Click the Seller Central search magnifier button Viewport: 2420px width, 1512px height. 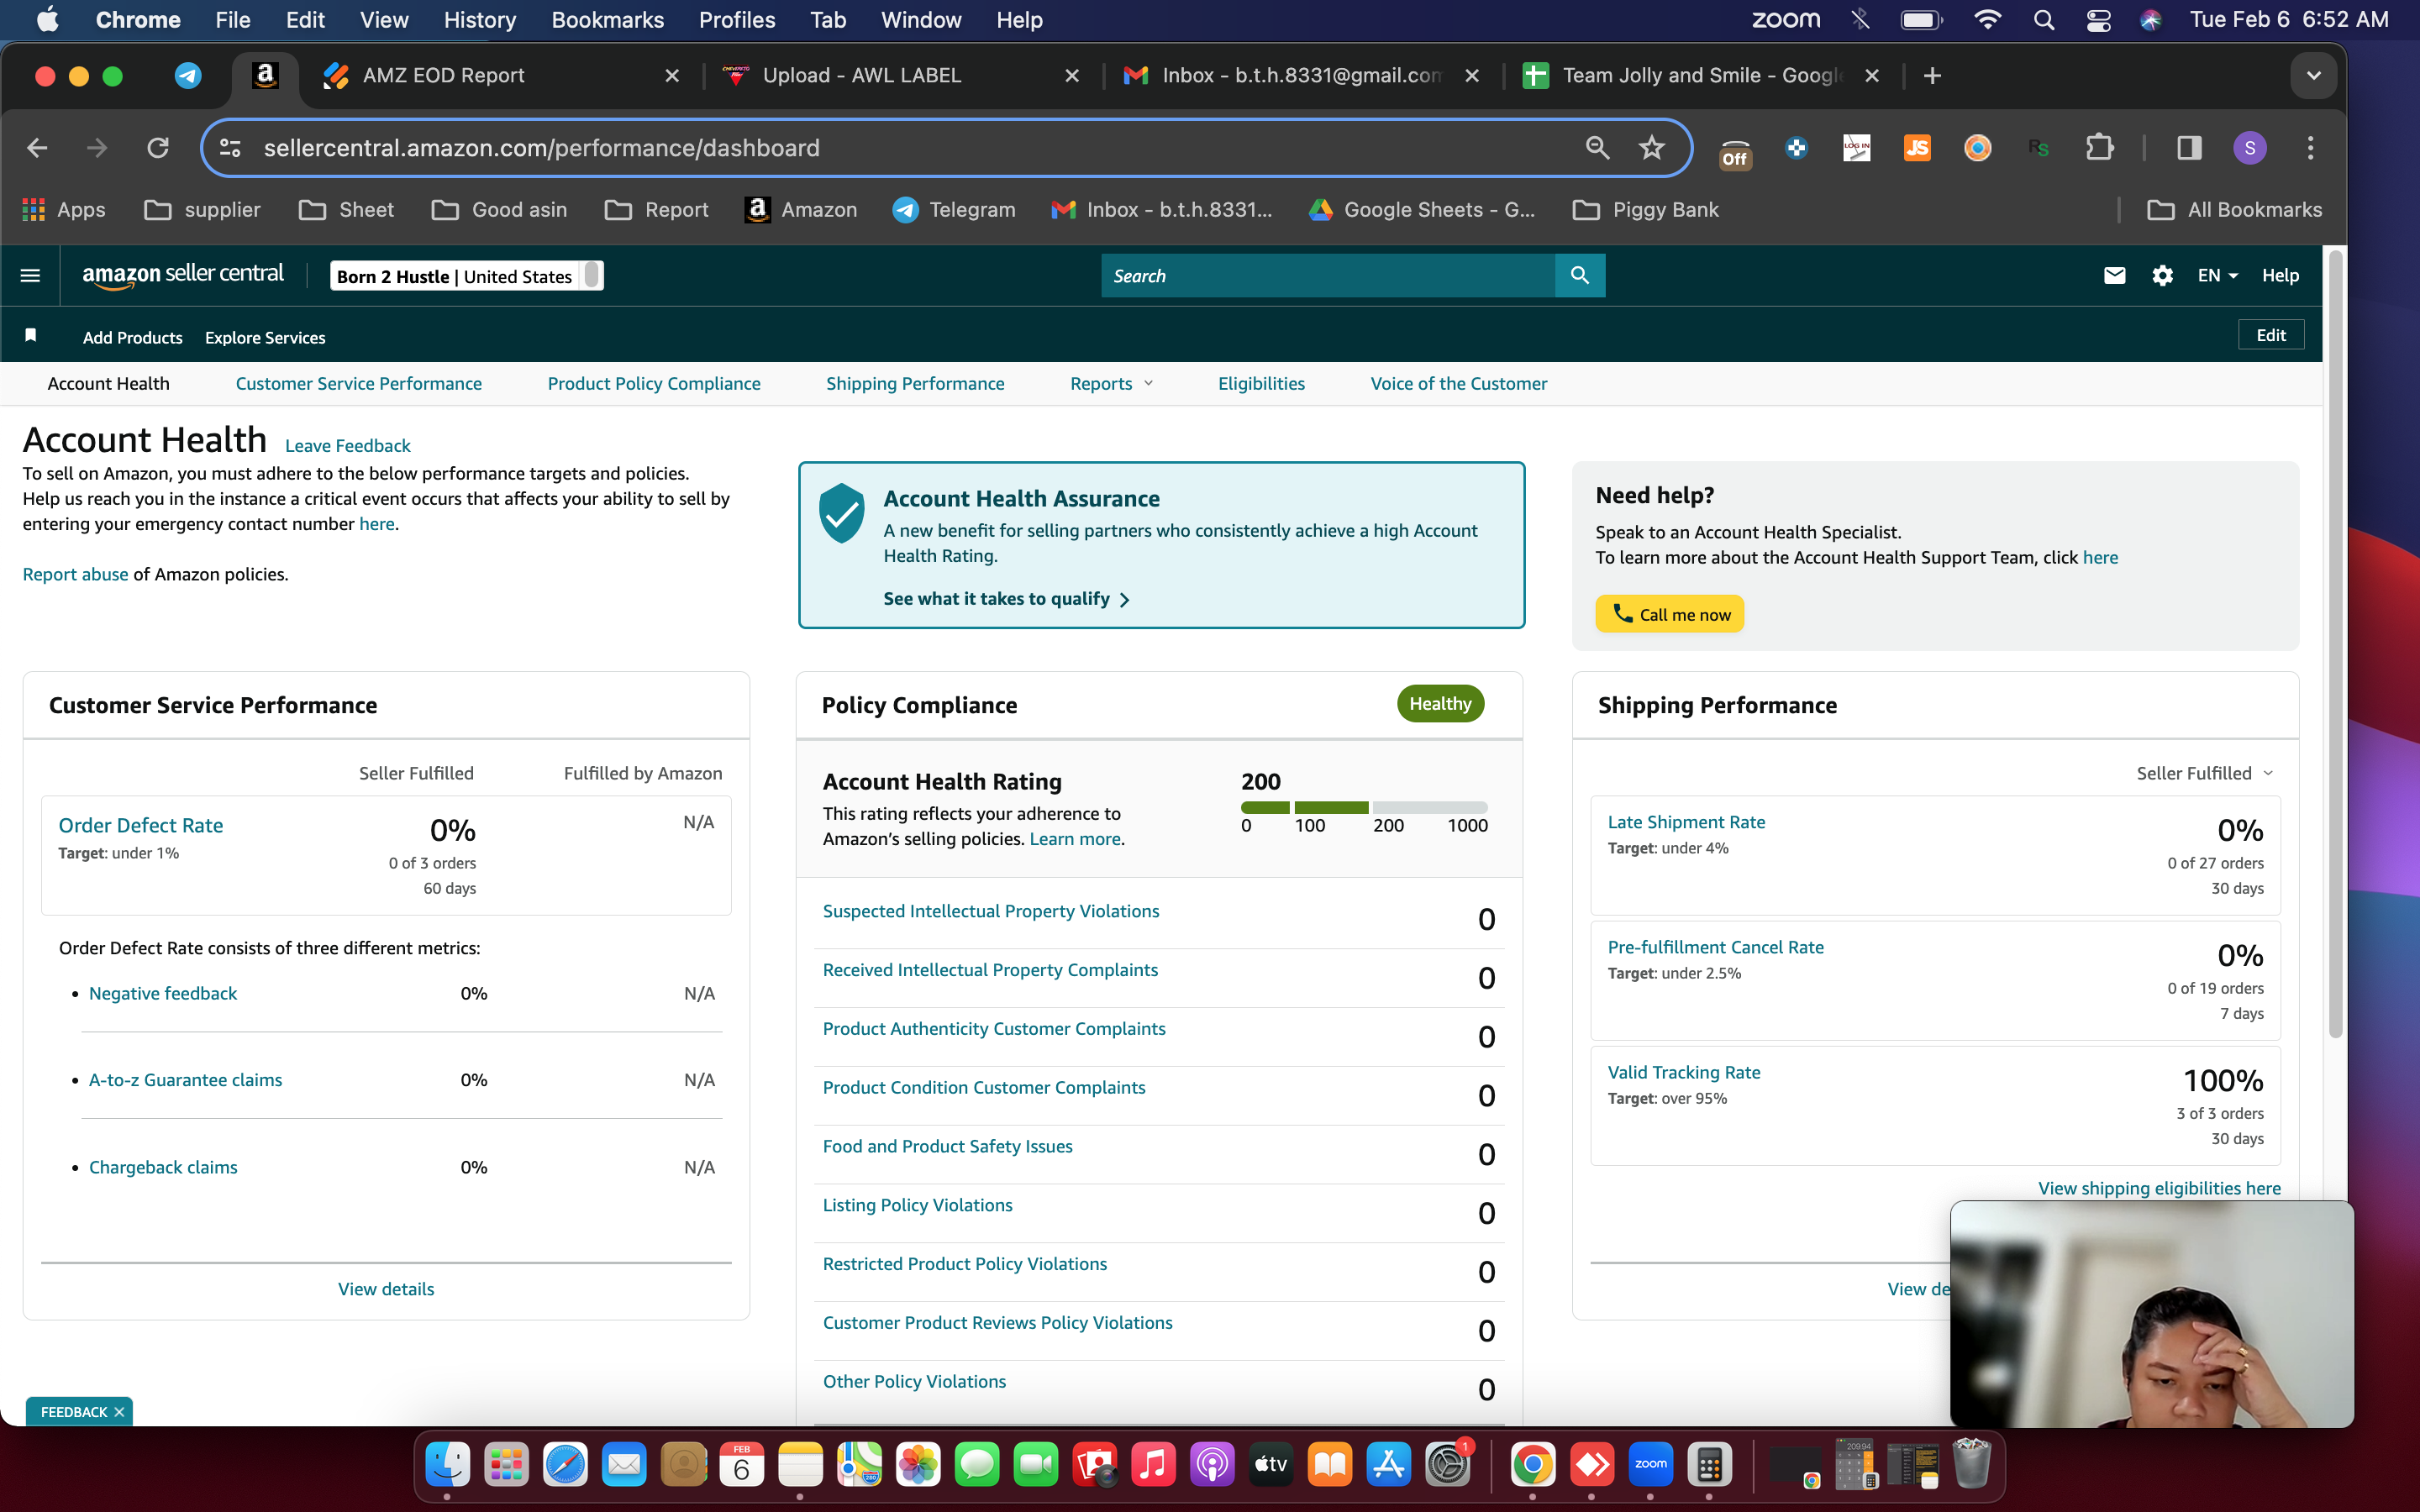tap(1579, 275)
